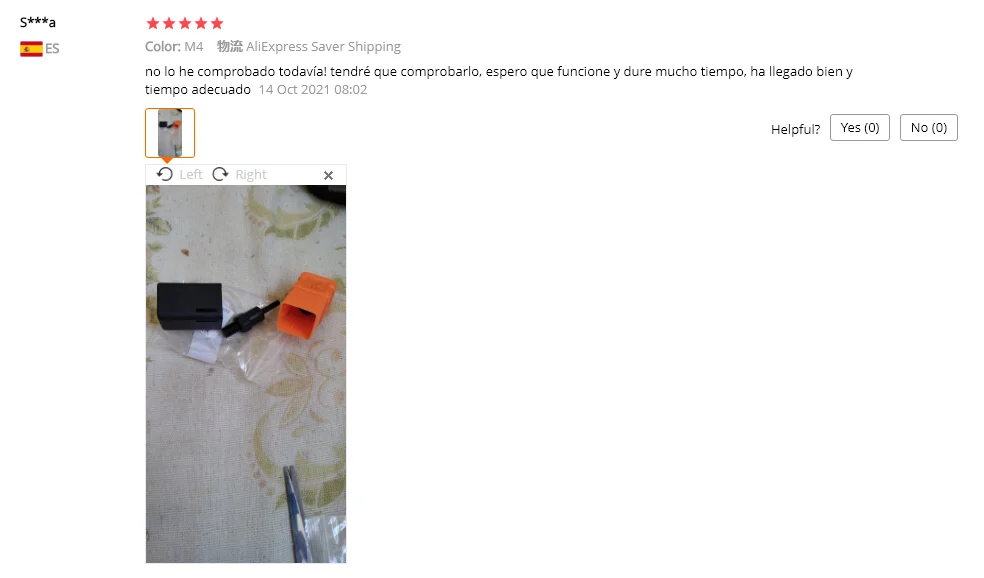Click the enlarged product photo
The width and height of the screenshot is (984, 578).
coord(246,374)
